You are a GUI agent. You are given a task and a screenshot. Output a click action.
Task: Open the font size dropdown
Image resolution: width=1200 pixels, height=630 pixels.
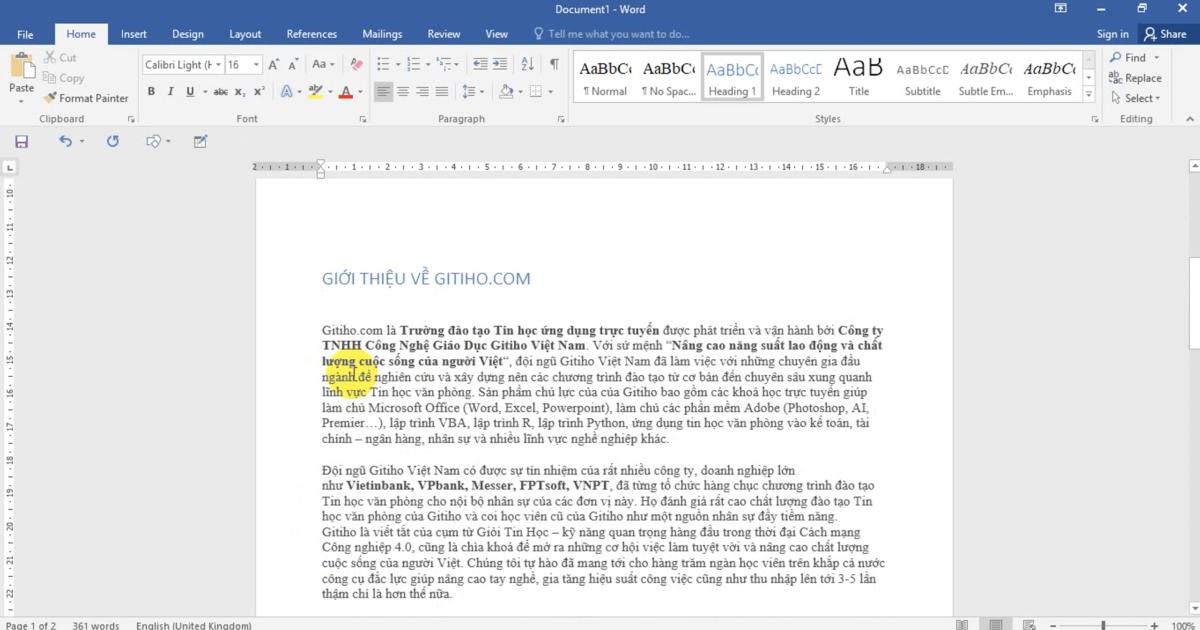pos(257,65)
